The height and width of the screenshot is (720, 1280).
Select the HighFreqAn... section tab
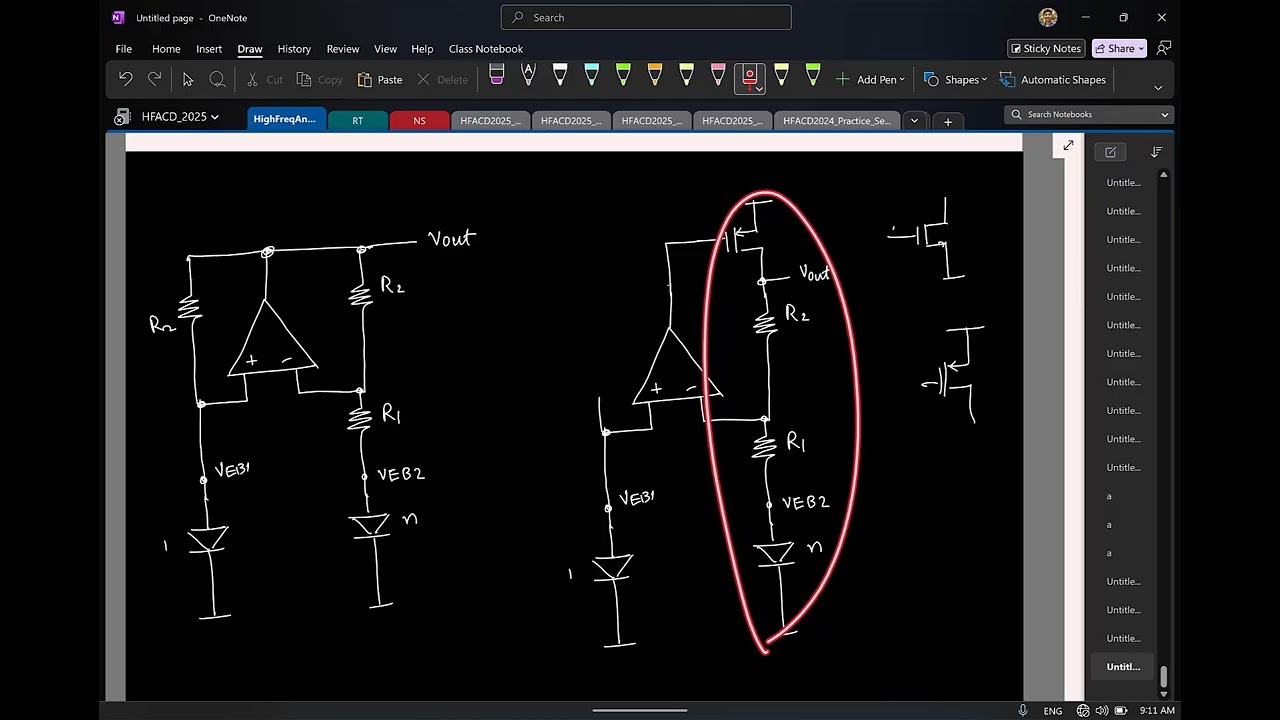(286, 119)
